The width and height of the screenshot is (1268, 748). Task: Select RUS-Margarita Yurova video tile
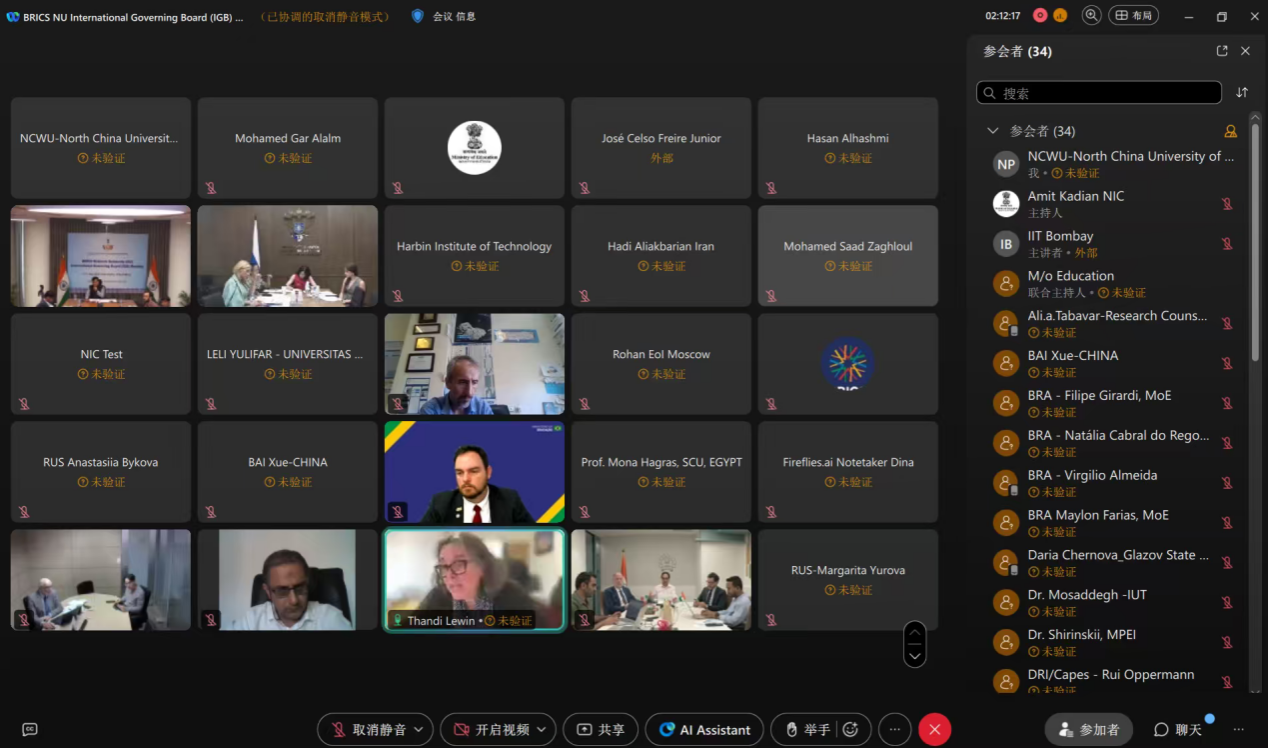click(848, 580)
